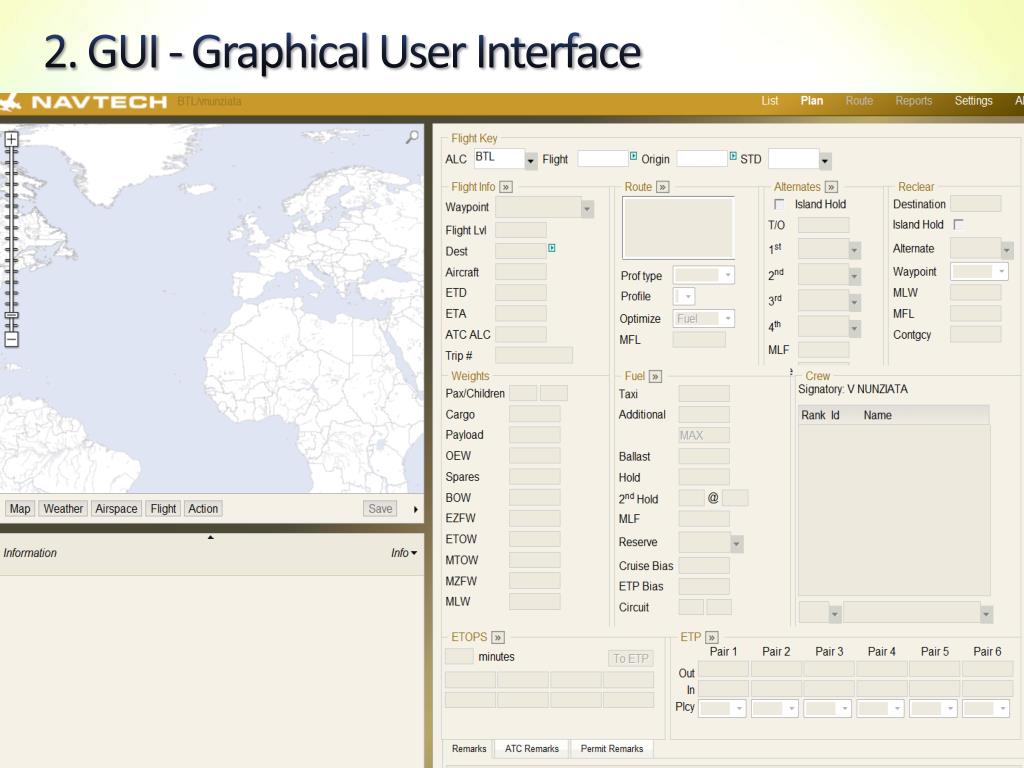1024x768 pixels.
Task: Zoom out the map with minus icon
Action: pyautogui.click(x=11, y=340)
